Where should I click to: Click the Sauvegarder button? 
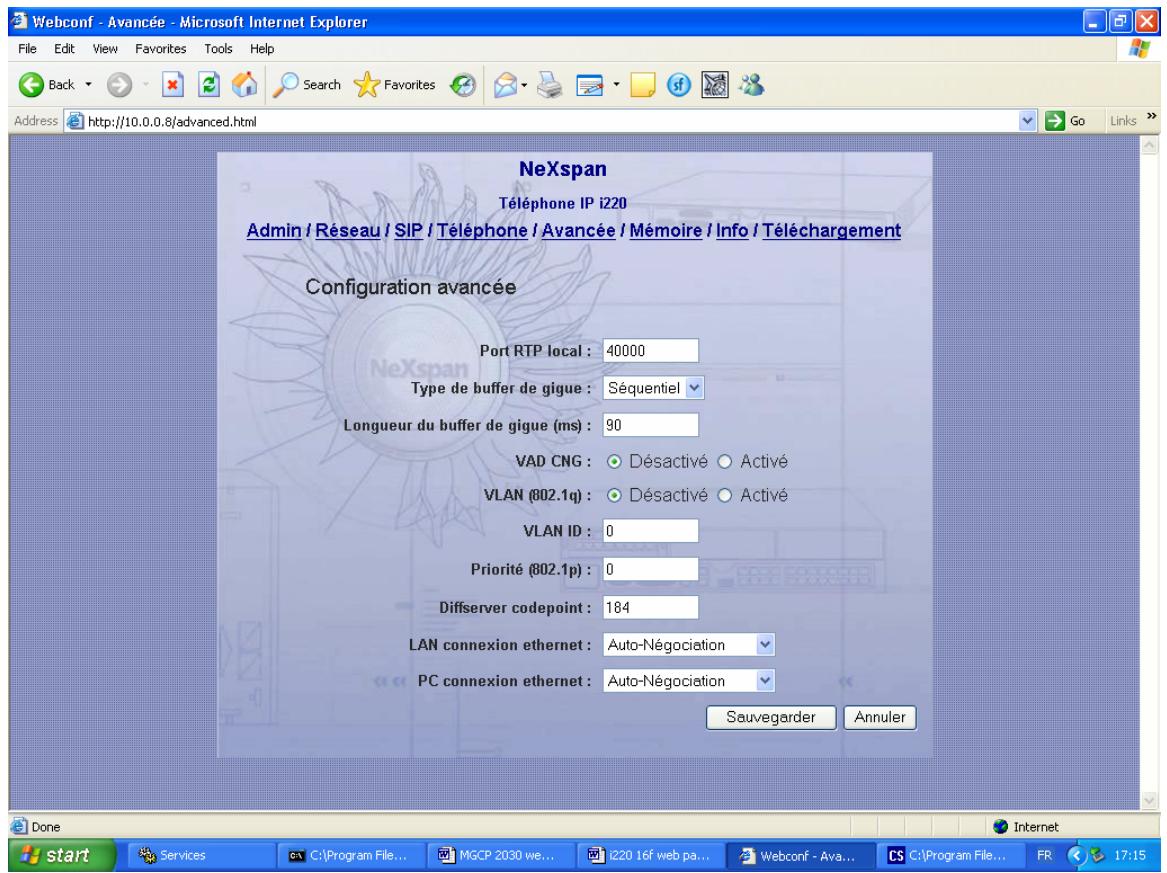[x=770, y=717]
